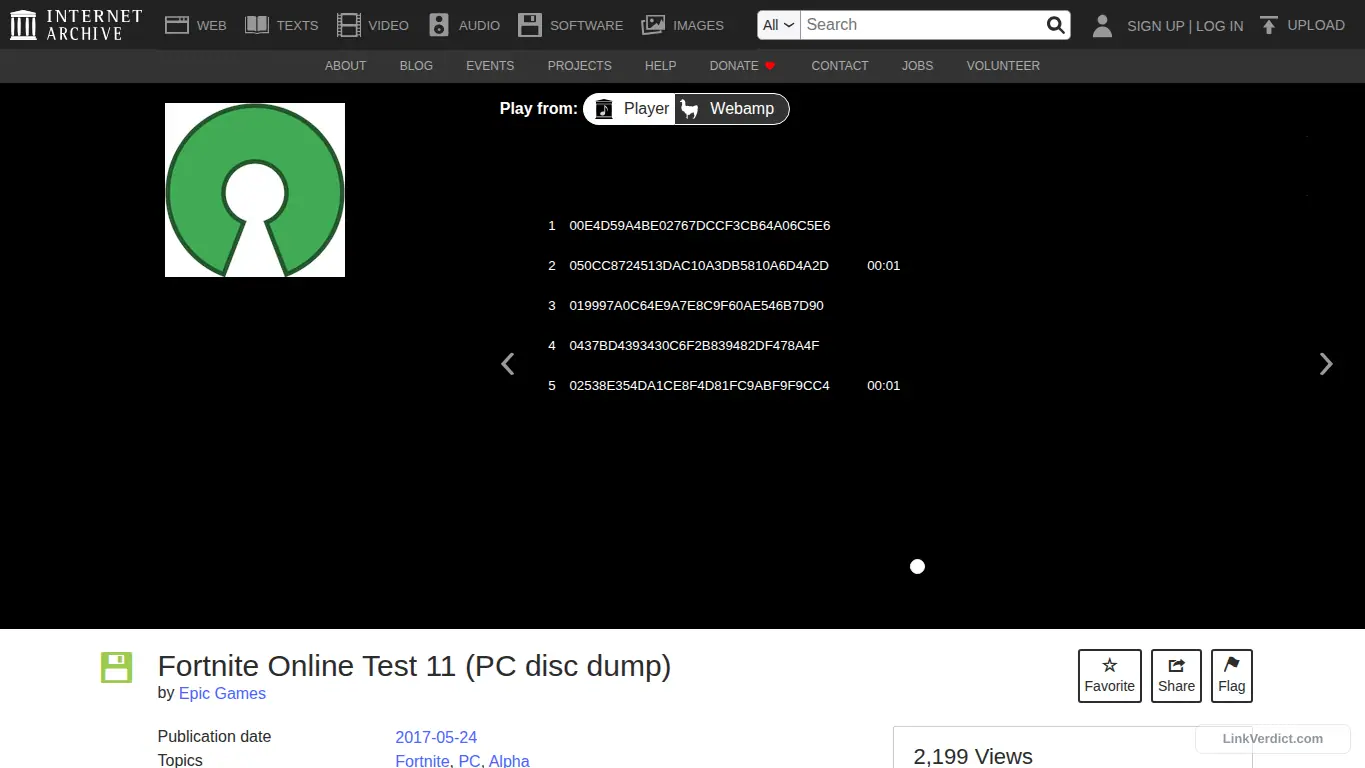Open the Alpha topic link
Viewport: 1365px width, 768px height.
(x=509, y=761)
